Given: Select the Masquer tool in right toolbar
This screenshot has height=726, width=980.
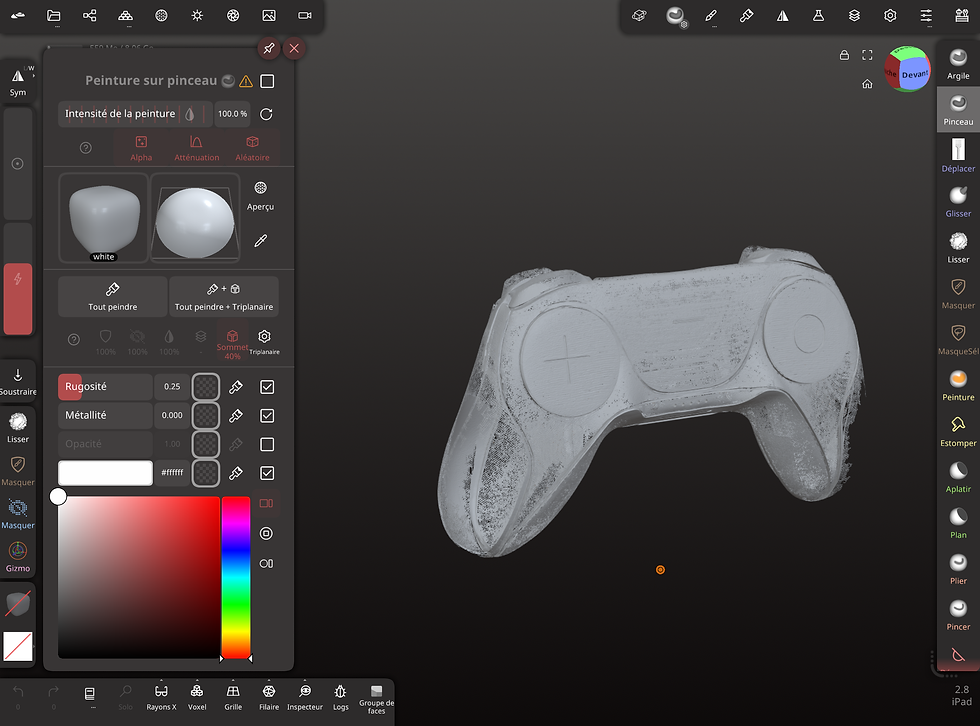Looking at the screenshot, I should [x=958, y=294].
